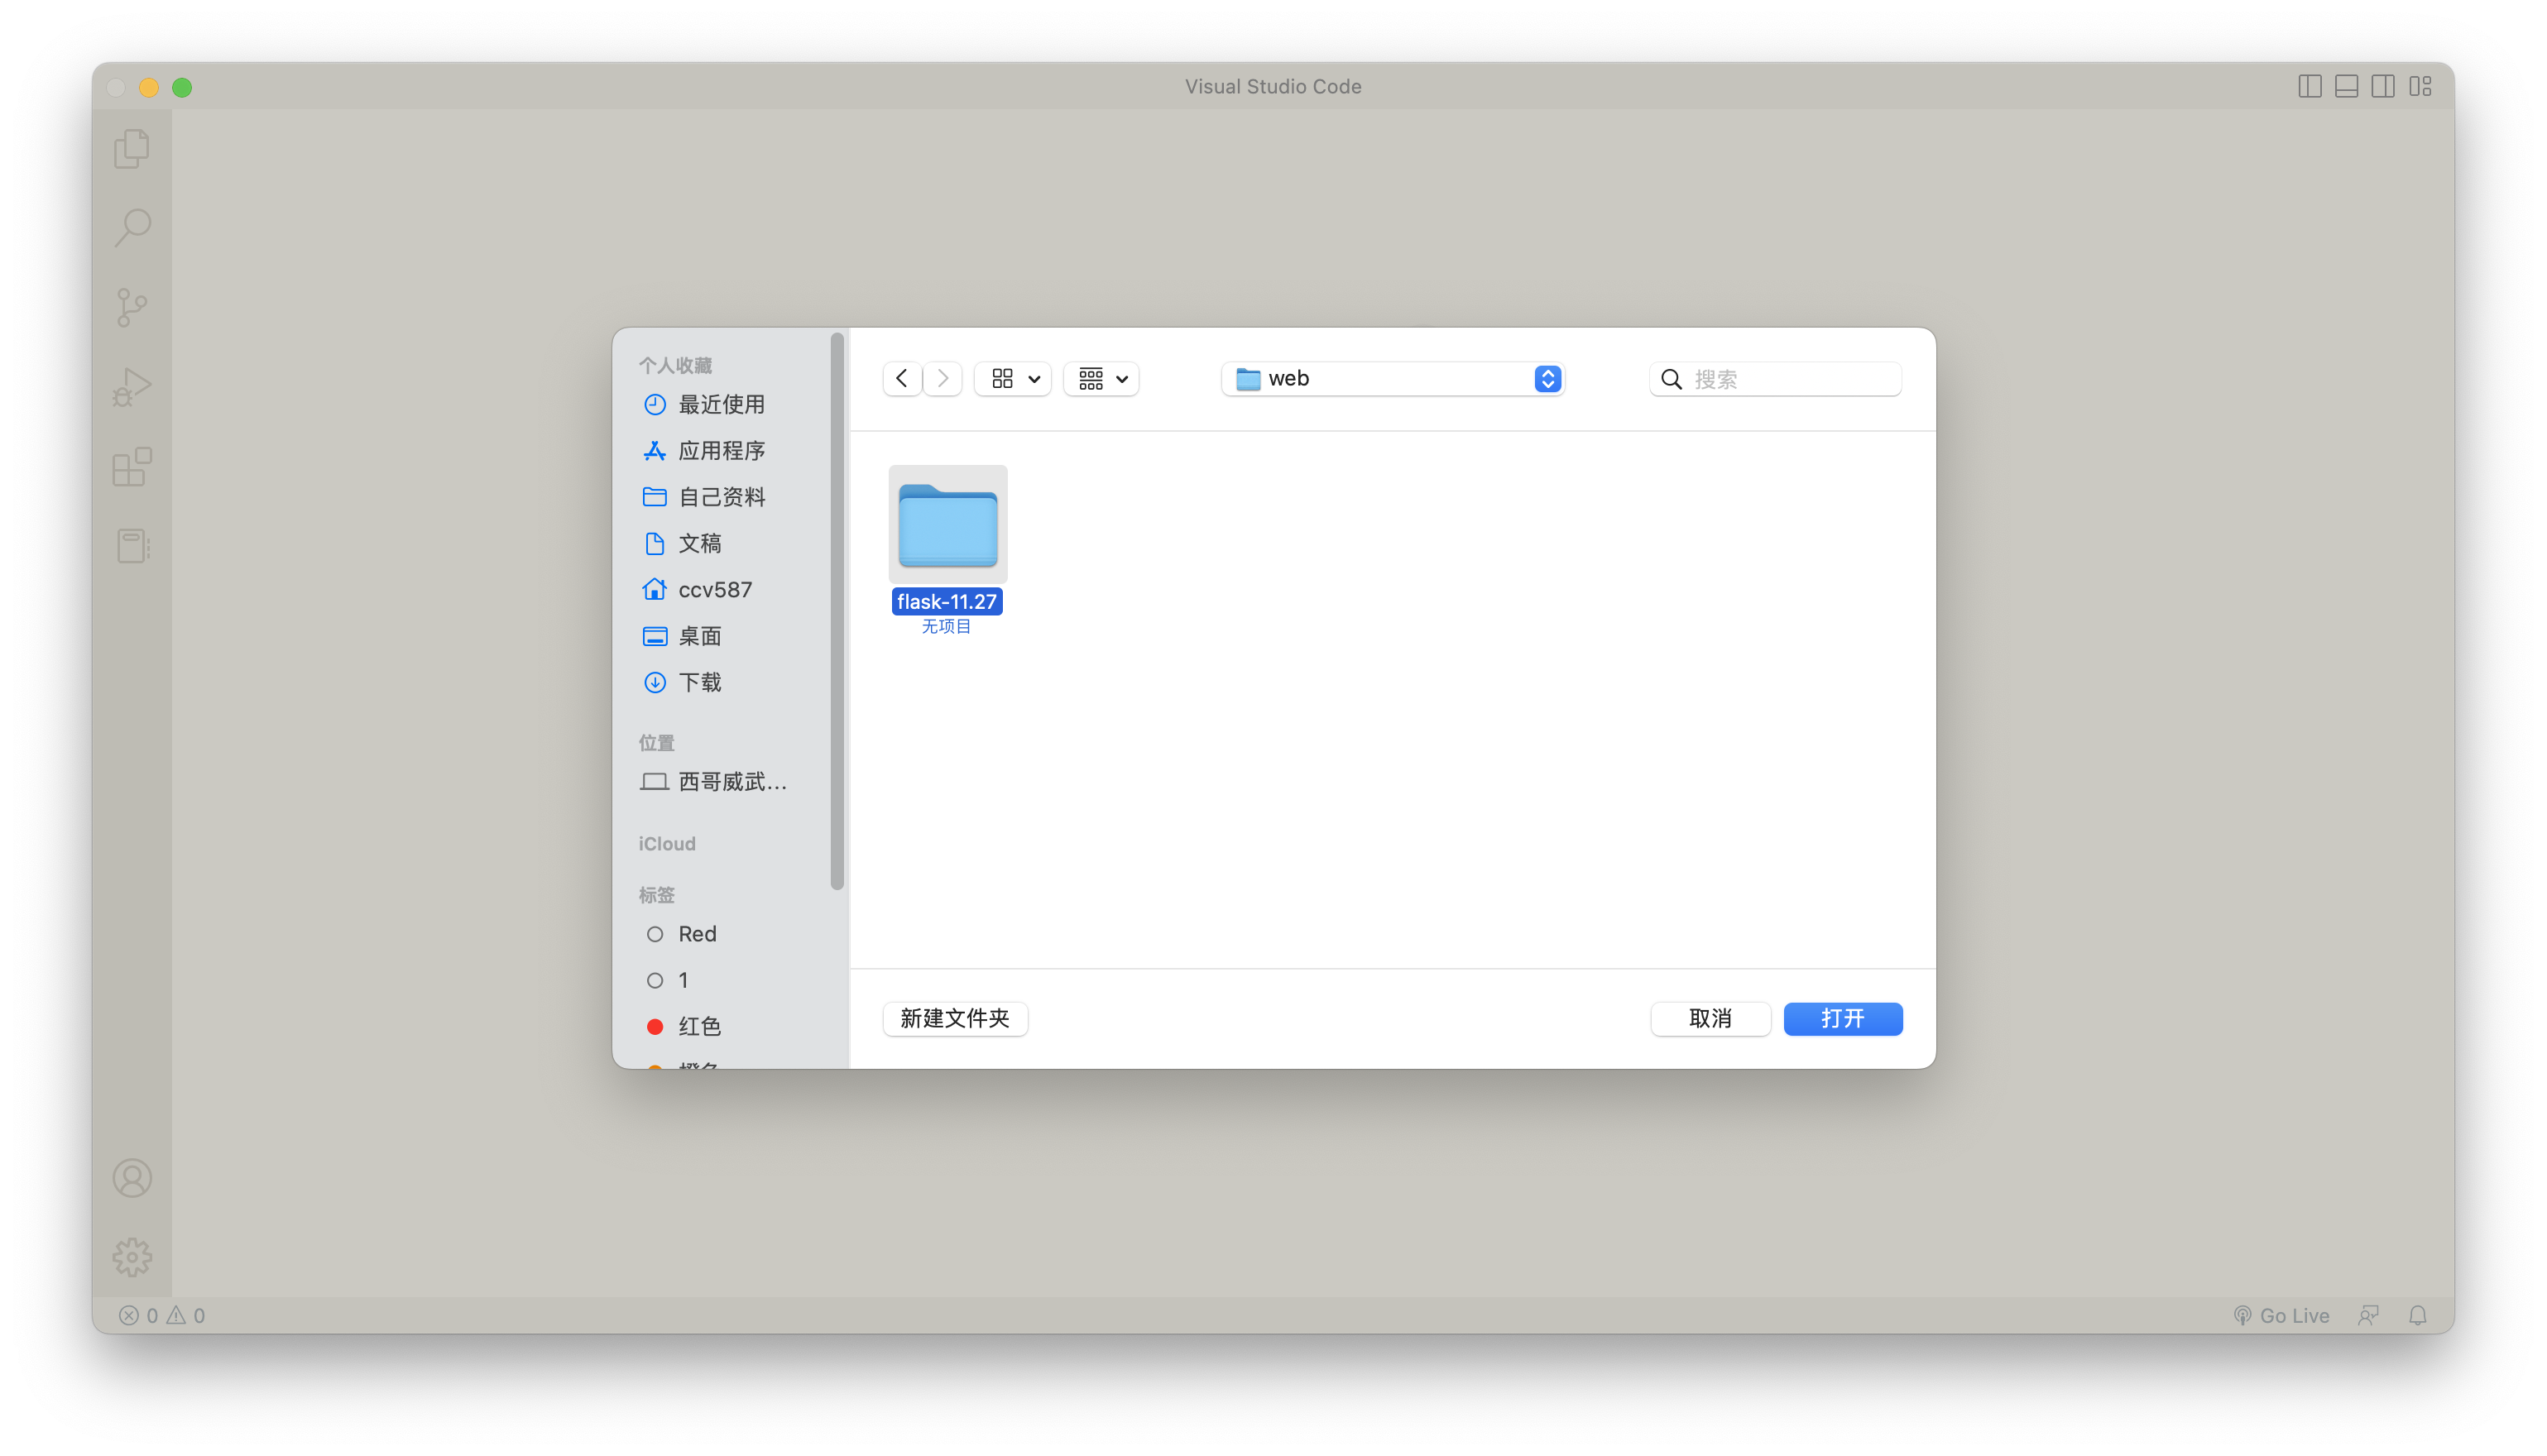Open the Manage gear icon

(132, 1257)
